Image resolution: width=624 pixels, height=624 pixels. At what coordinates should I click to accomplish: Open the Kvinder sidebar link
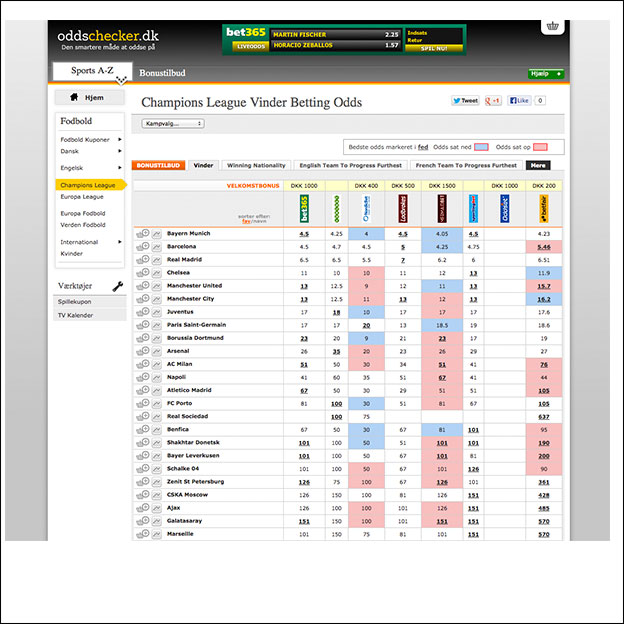pyautogui.click(x=72, y=254)
